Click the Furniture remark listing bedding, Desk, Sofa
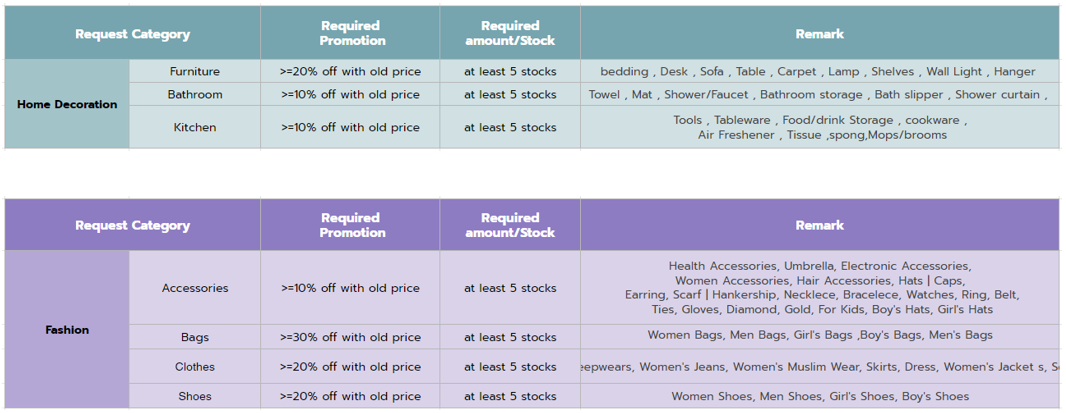 tap(820, 71)
